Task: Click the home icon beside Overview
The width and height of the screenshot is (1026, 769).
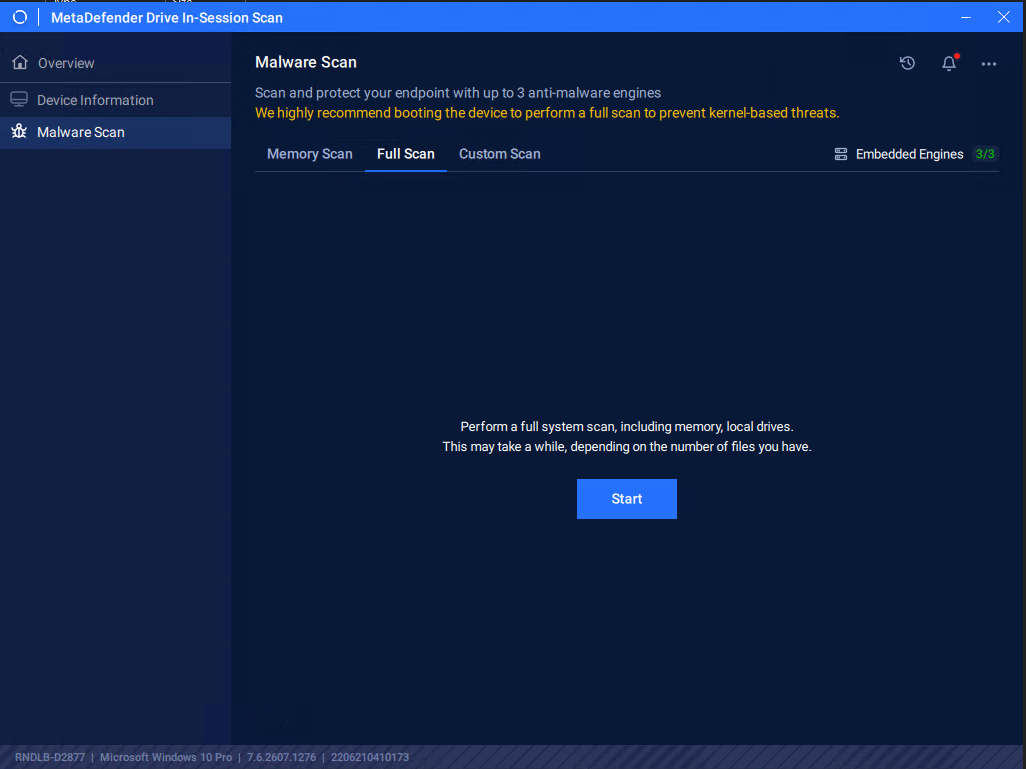Action: click(x=20, y=62)
